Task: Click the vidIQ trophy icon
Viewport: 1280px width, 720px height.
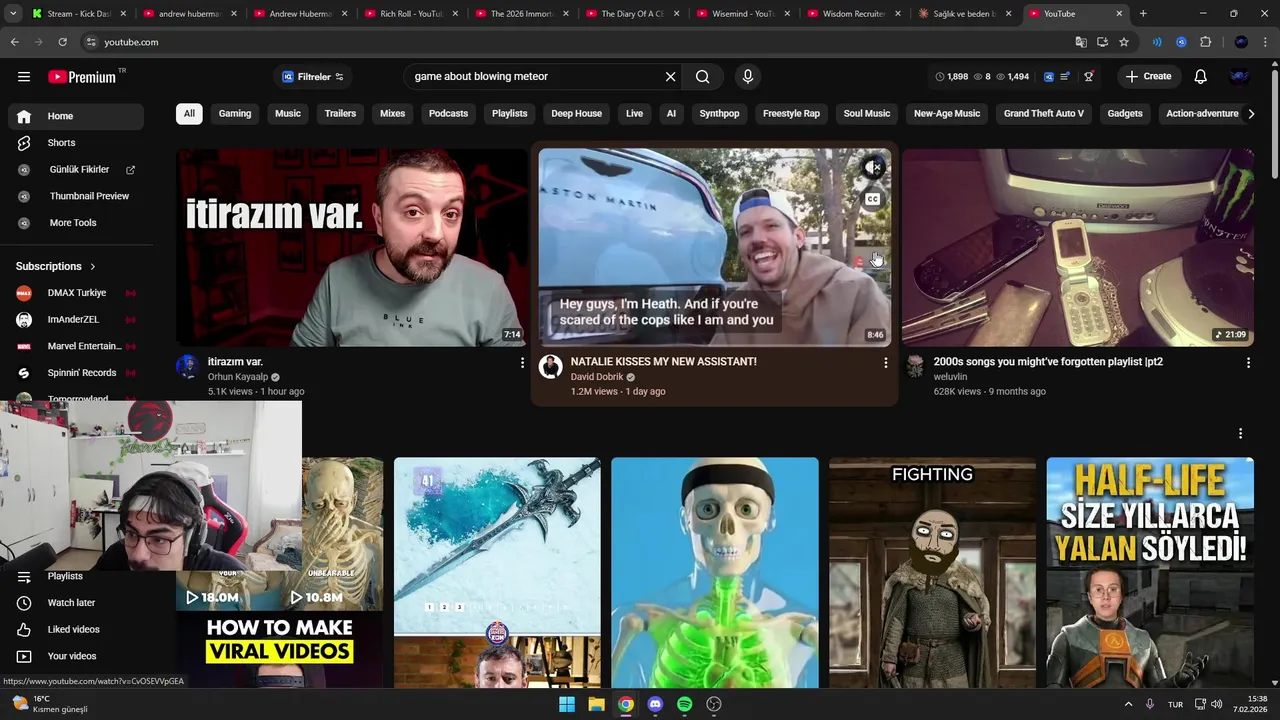Action: 1089,77
